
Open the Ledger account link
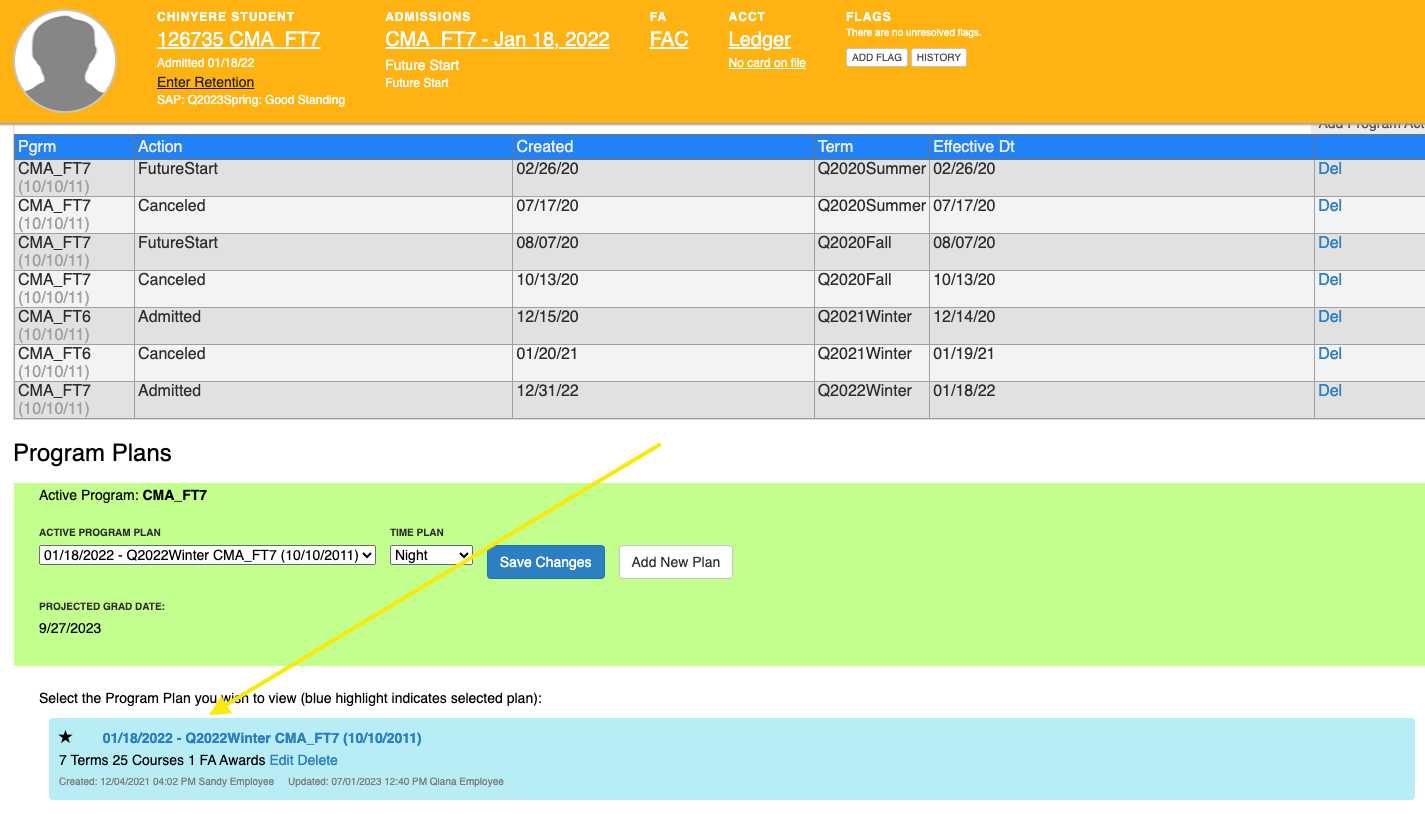pyautogui.click(x=759, y=40)
